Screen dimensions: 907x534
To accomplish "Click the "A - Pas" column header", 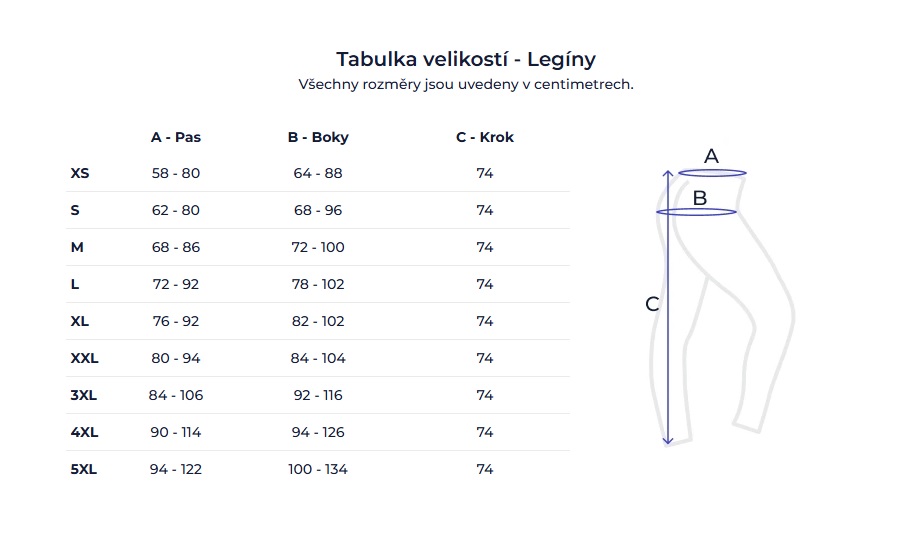I will [176, 137].
